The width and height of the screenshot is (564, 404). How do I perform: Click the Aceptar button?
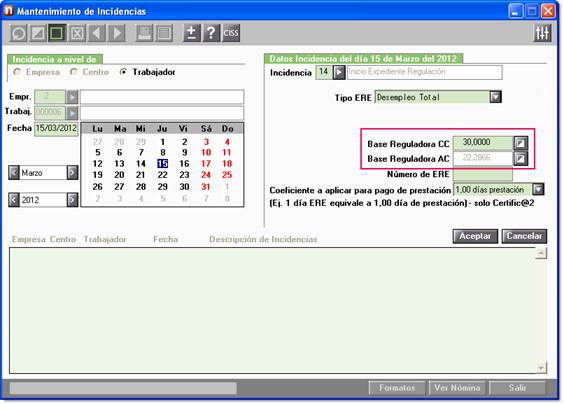(x=475, y=236)
